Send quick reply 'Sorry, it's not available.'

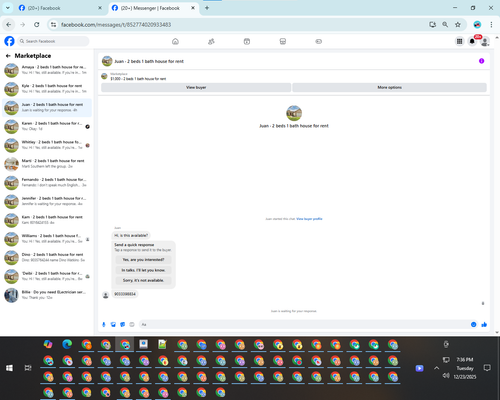coord(143,280)
